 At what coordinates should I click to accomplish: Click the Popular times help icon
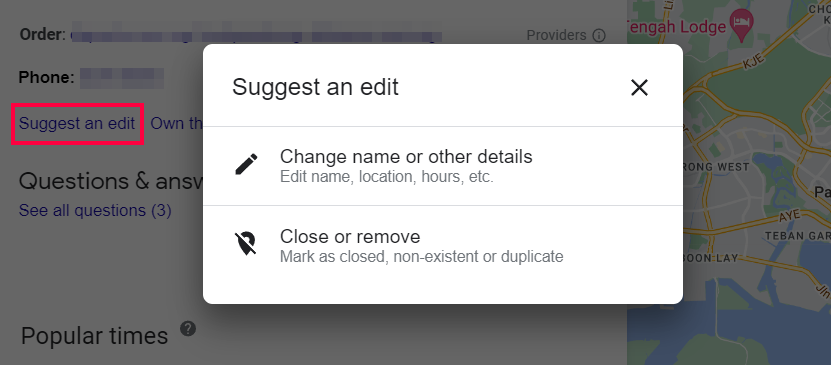pyautogui.click(x=188, y=329)
